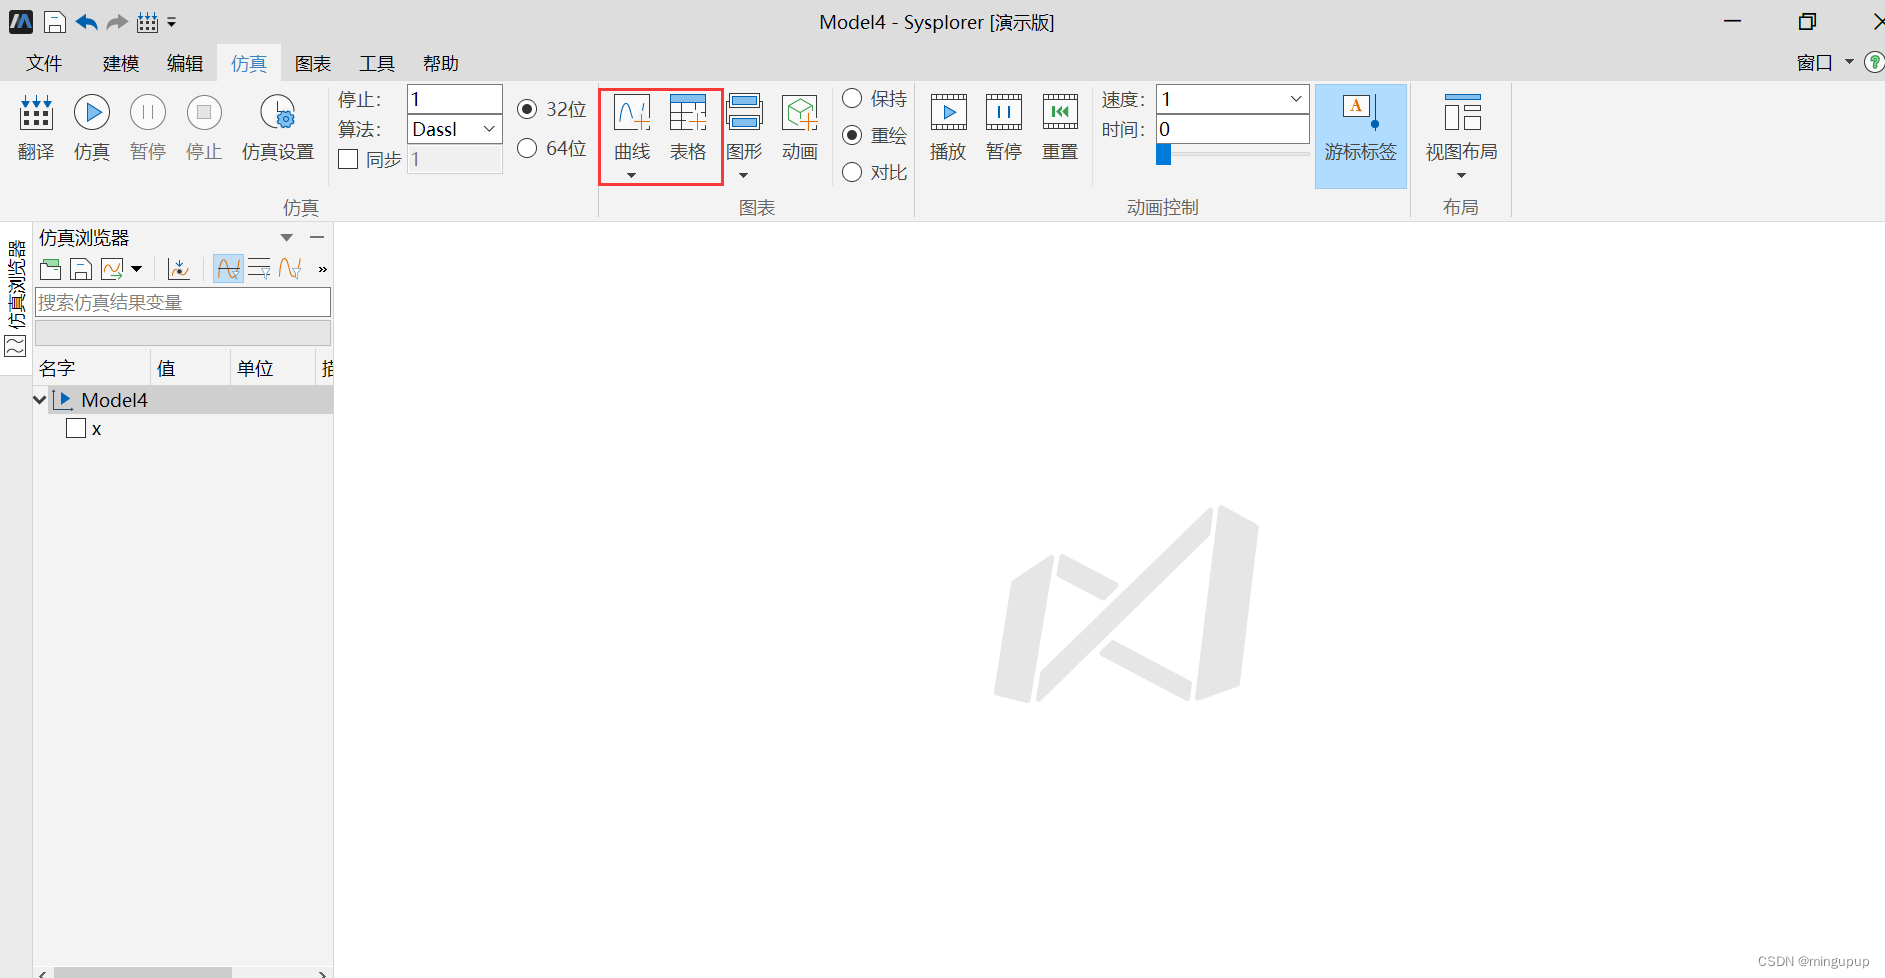Switch to the 图表 menu
The height and width of the screenshot is (978, 1885).
tap(313, 63)
